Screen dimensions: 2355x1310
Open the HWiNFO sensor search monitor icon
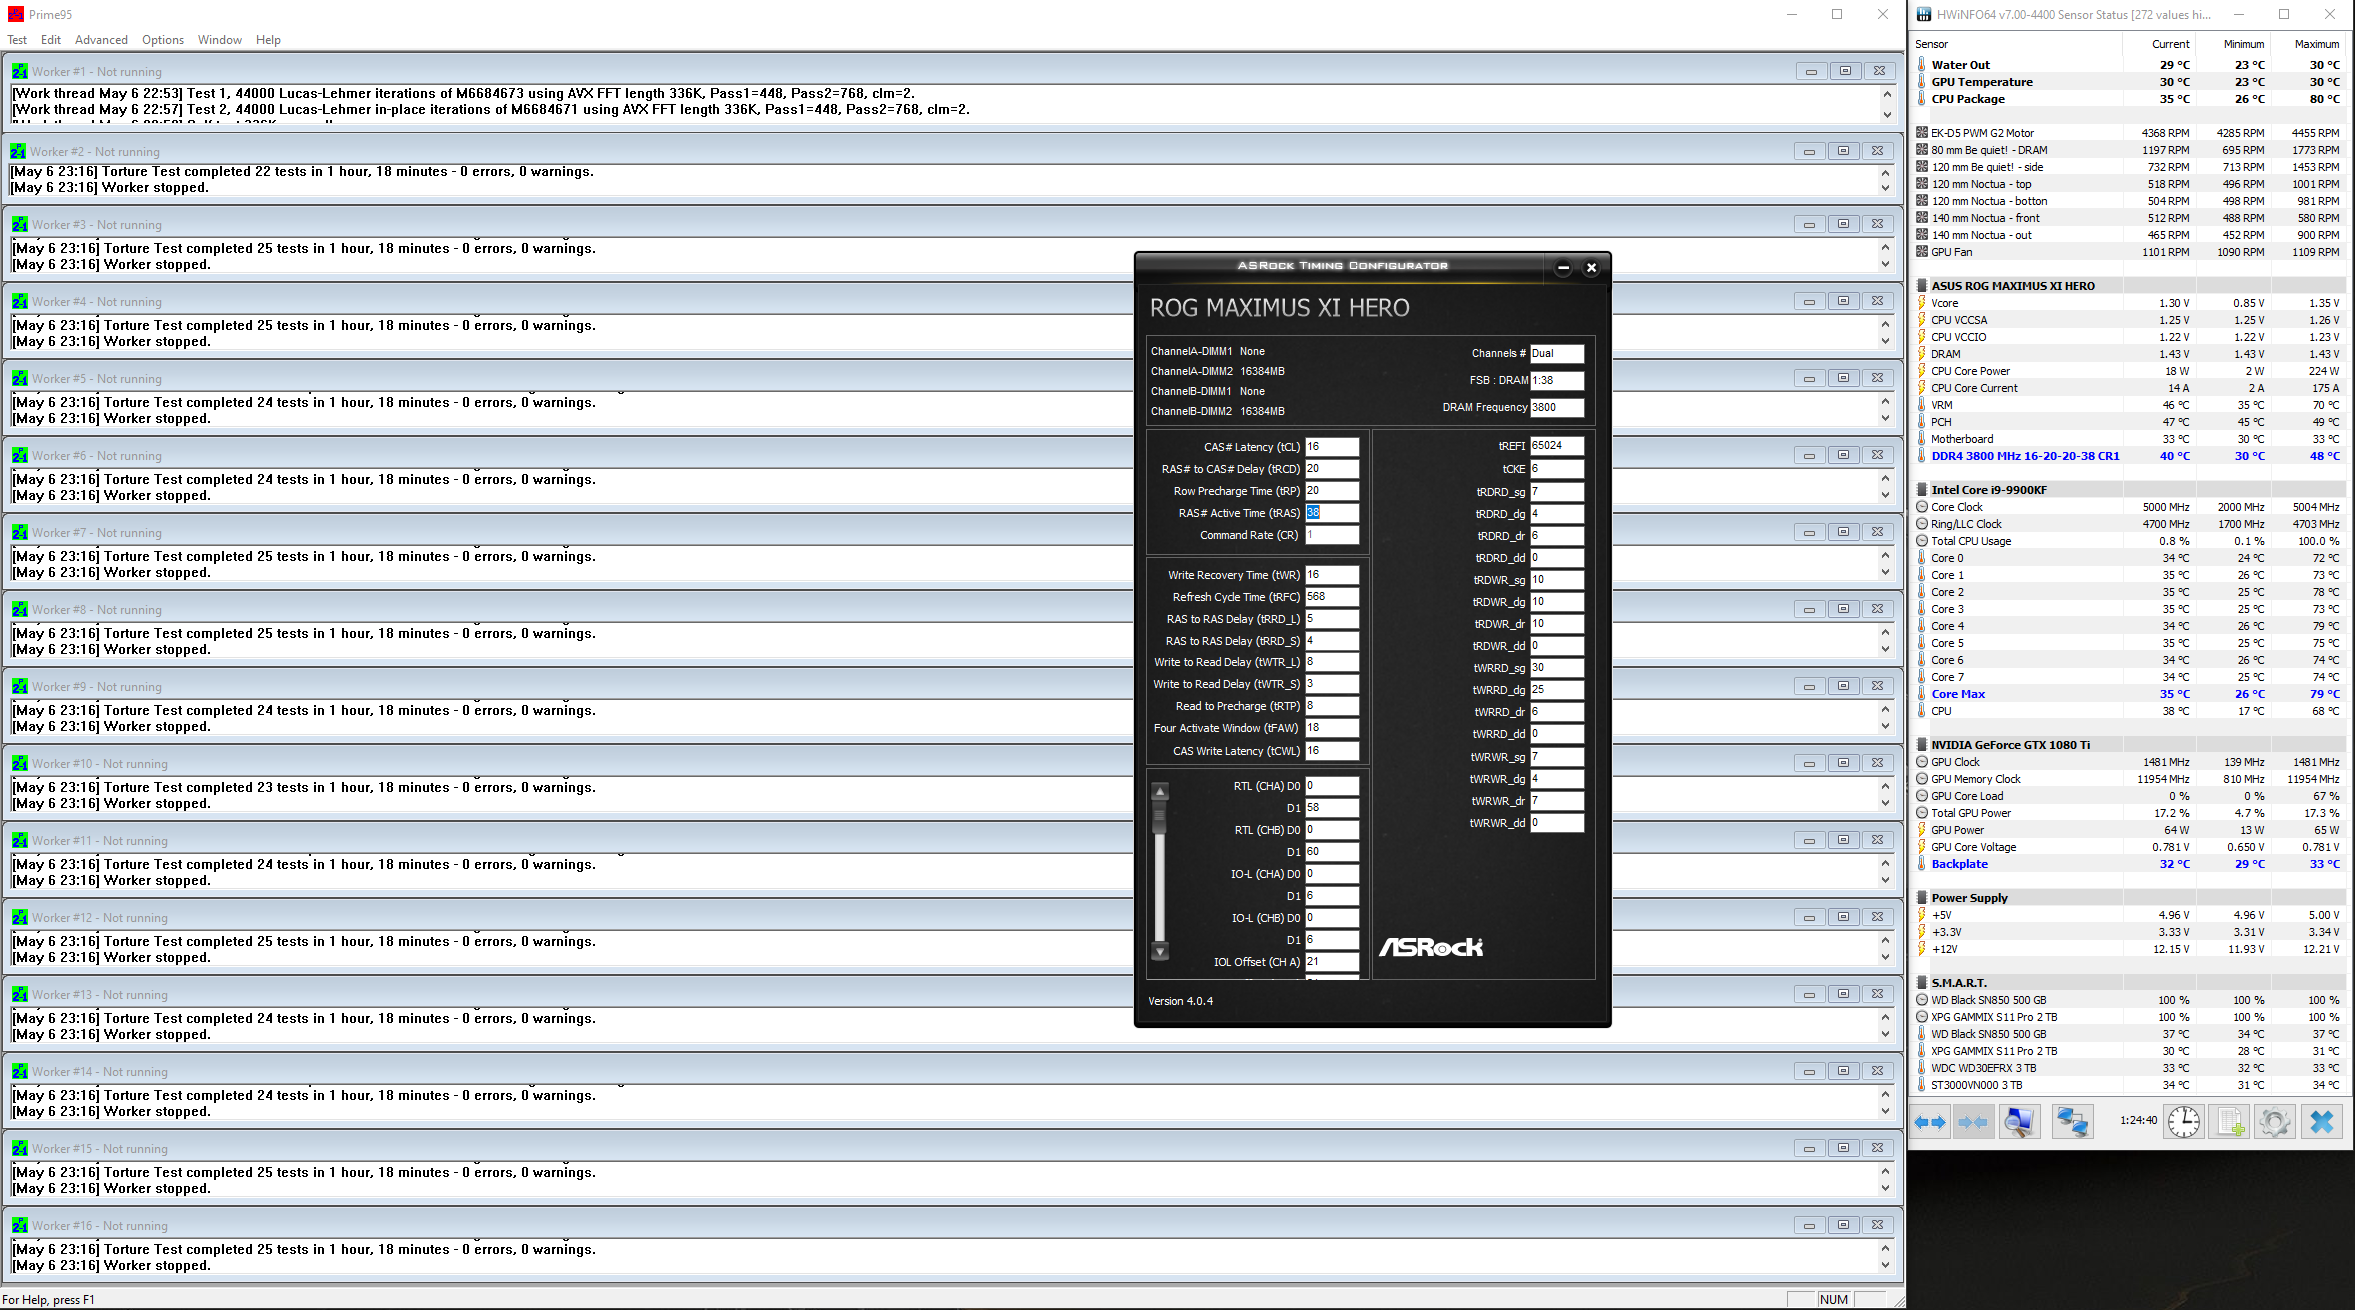point(2019,1122)
